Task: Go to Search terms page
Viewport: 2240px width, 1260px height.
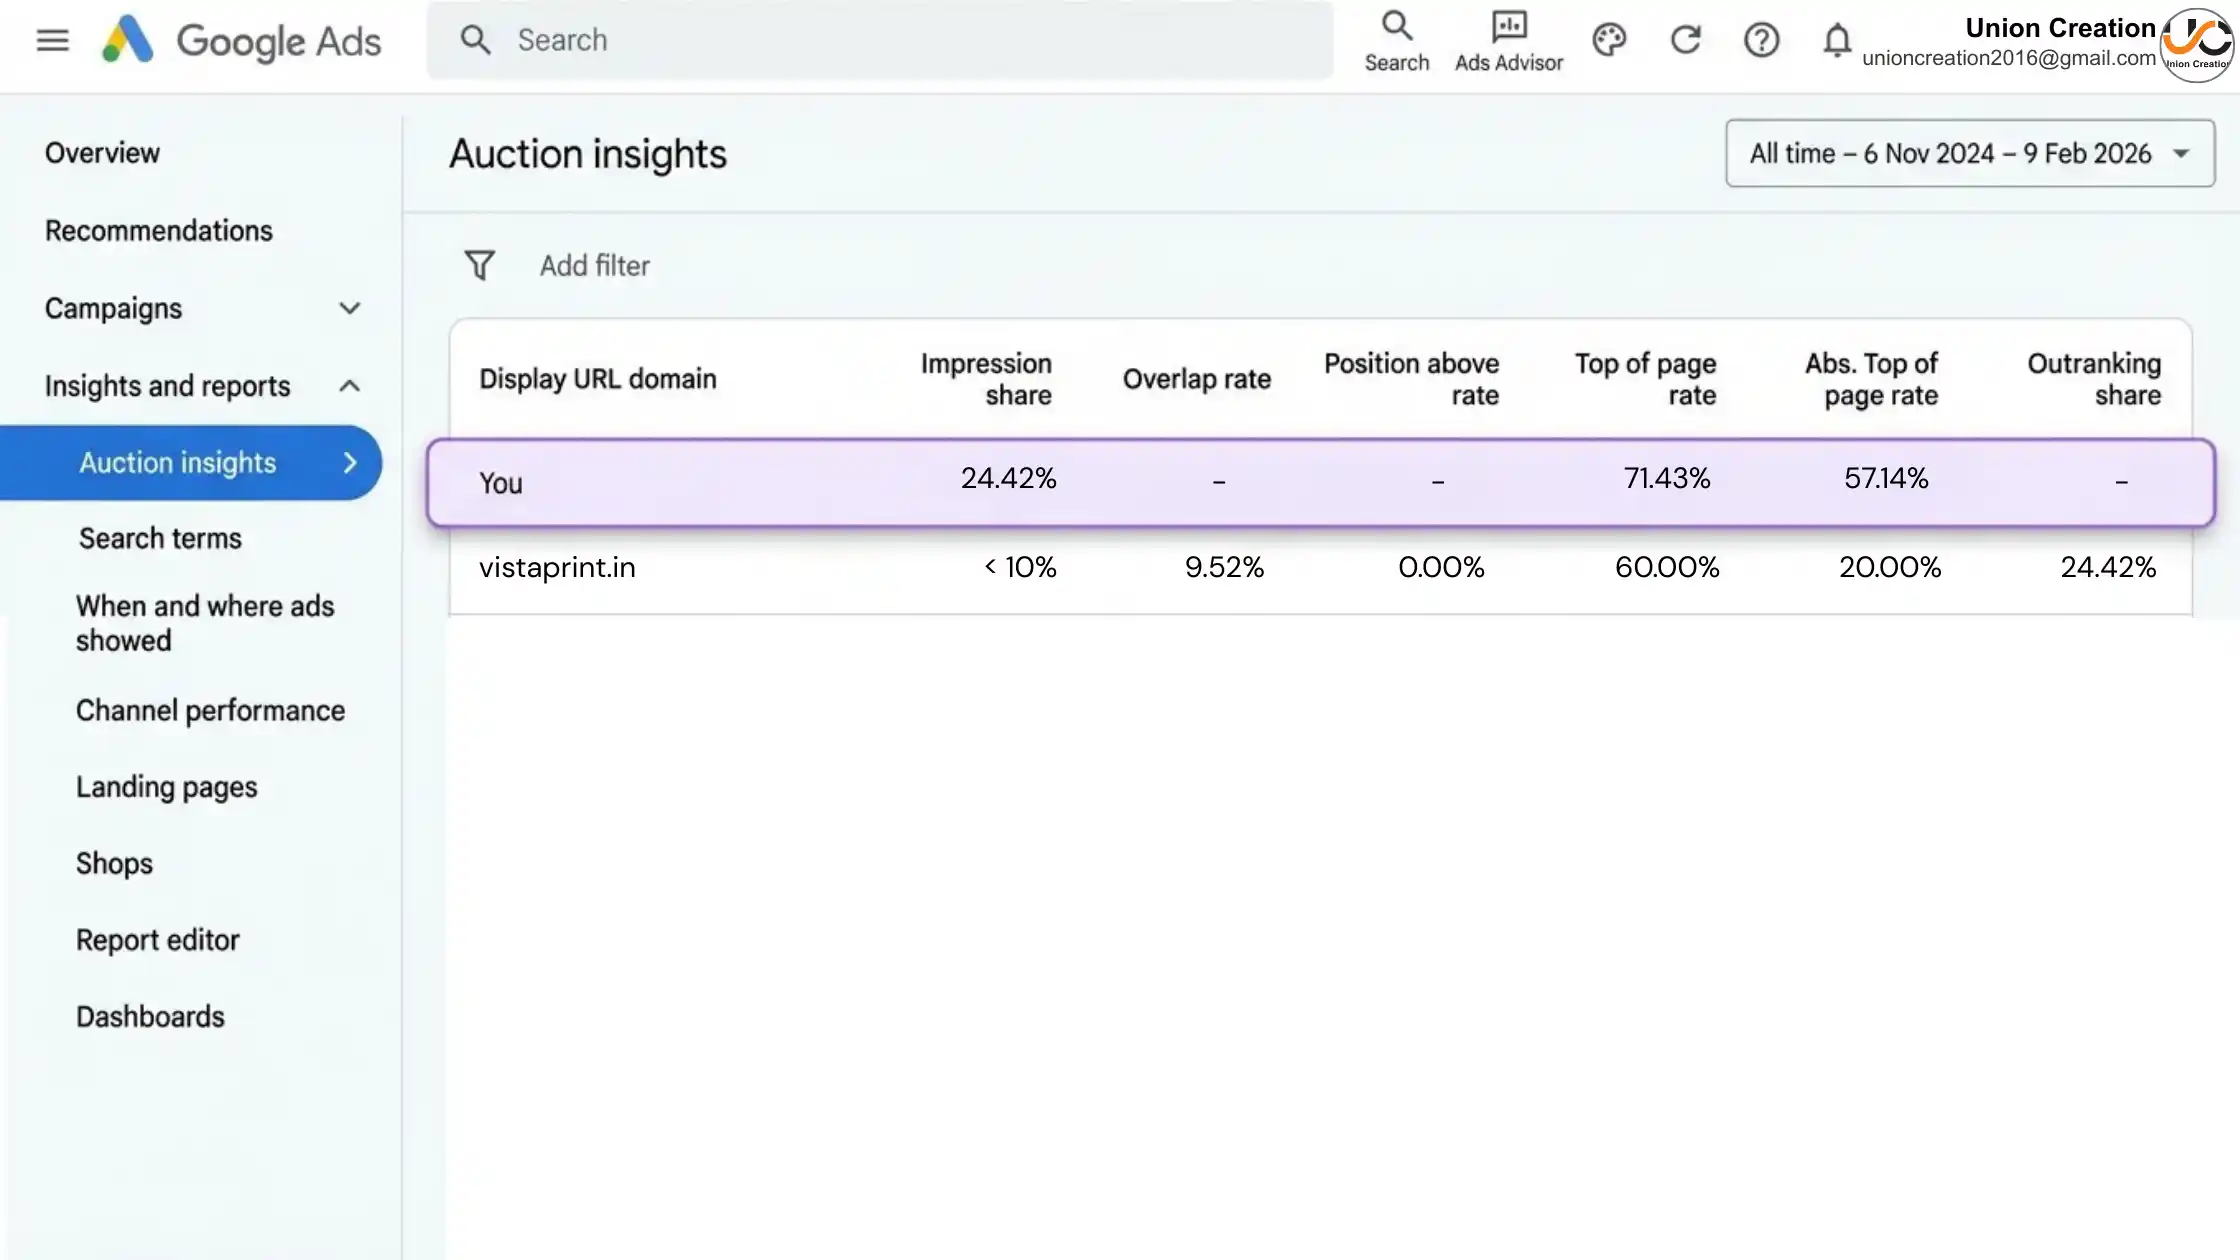Action: point(160,538)
